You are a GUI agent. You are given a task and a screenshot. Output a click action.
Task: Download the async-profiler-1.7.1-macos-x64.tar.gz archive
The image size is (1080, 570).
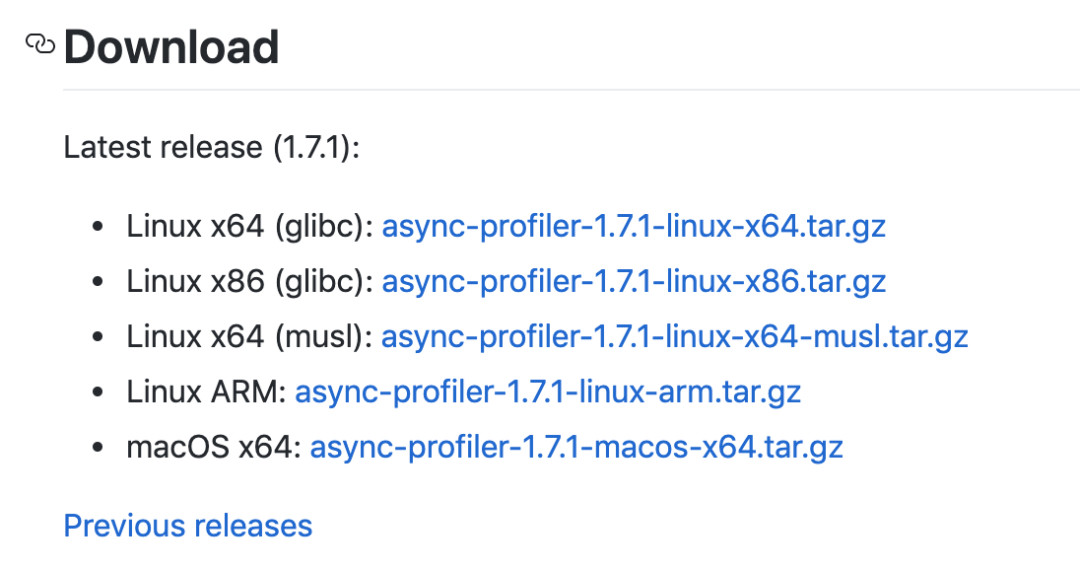pyautogui.click(x=577, y=447)
